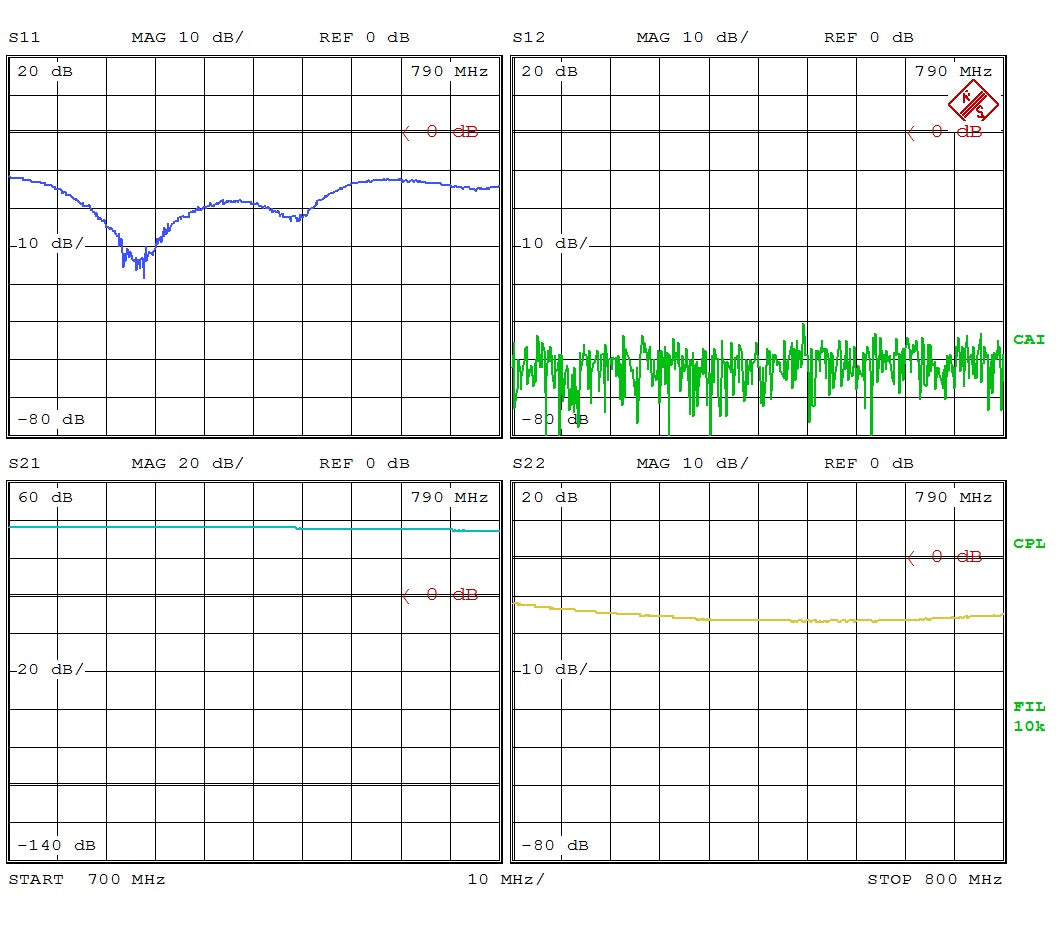Image resolution: width=1058 pixels, height=932 pixels.
Task: Toggle the CPL coupling indicator
Action: (1029, 544)
